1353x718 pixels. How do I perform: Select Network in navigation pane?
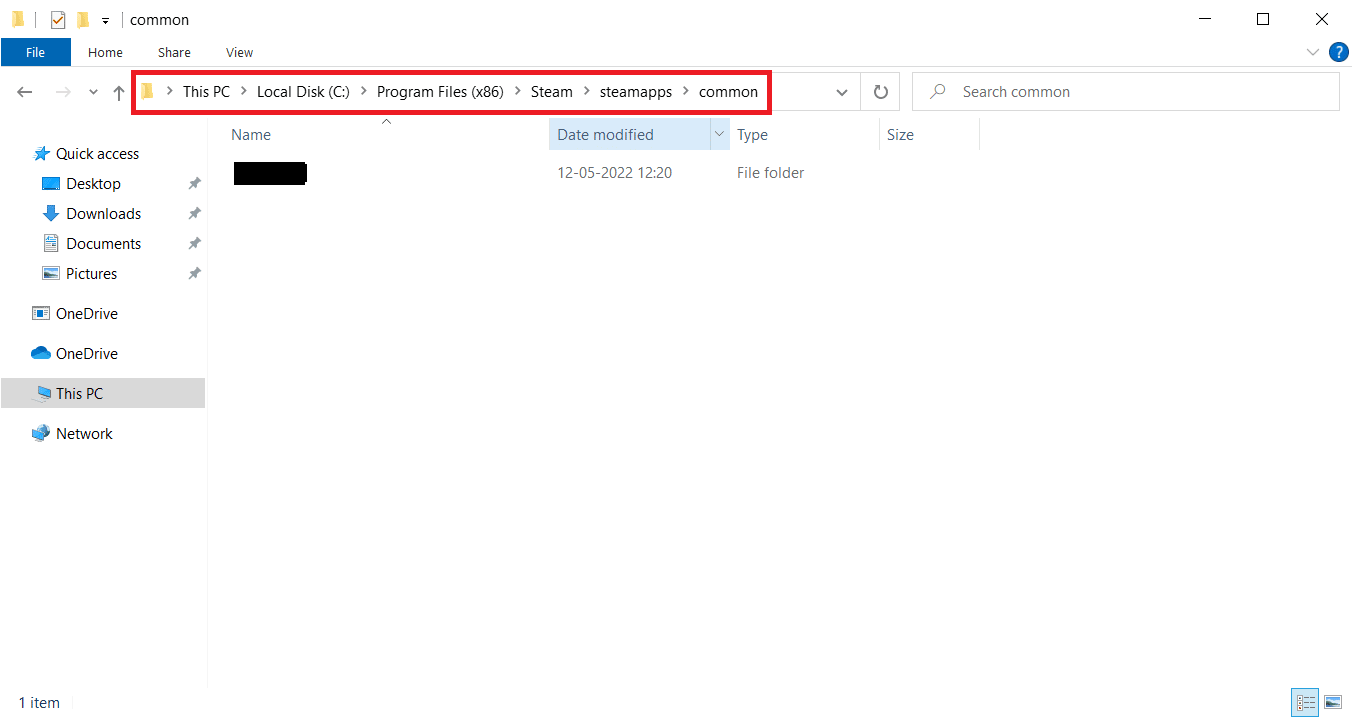pyautogui.click(x=84, y=434)
